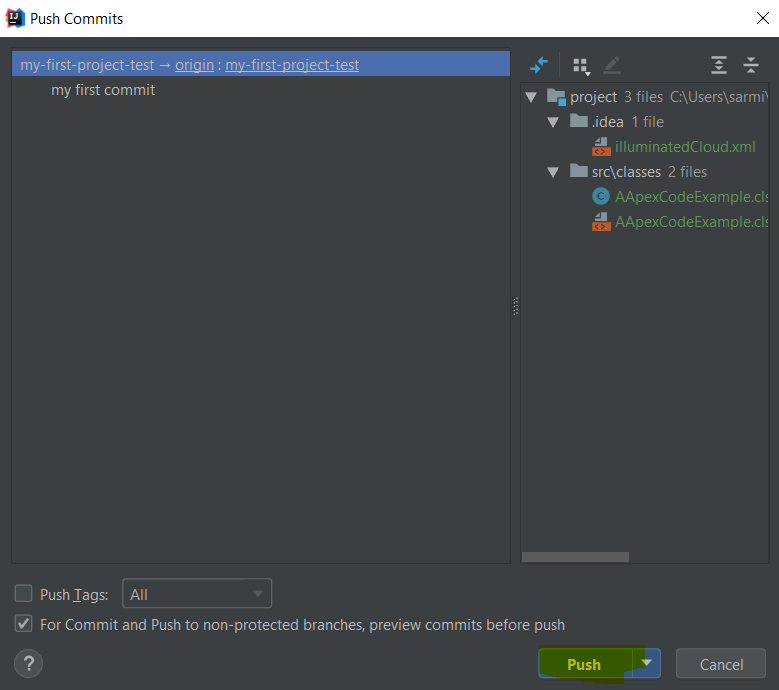The width and height of the screenshot is (779, 690).
Task: Collapse the src\classes folder node
Action: pyautogui.click(x=553, y=172)
